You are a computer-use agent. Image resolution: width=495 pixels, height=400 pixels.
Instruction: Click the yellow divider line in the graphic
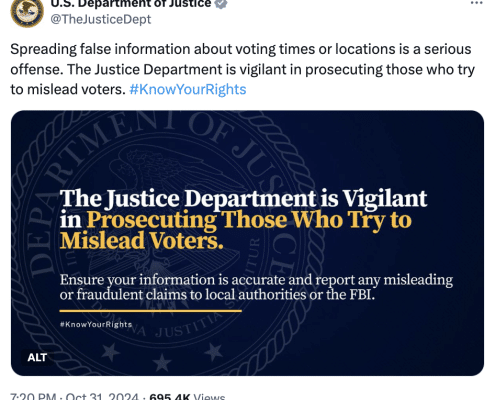pos(151,311)
